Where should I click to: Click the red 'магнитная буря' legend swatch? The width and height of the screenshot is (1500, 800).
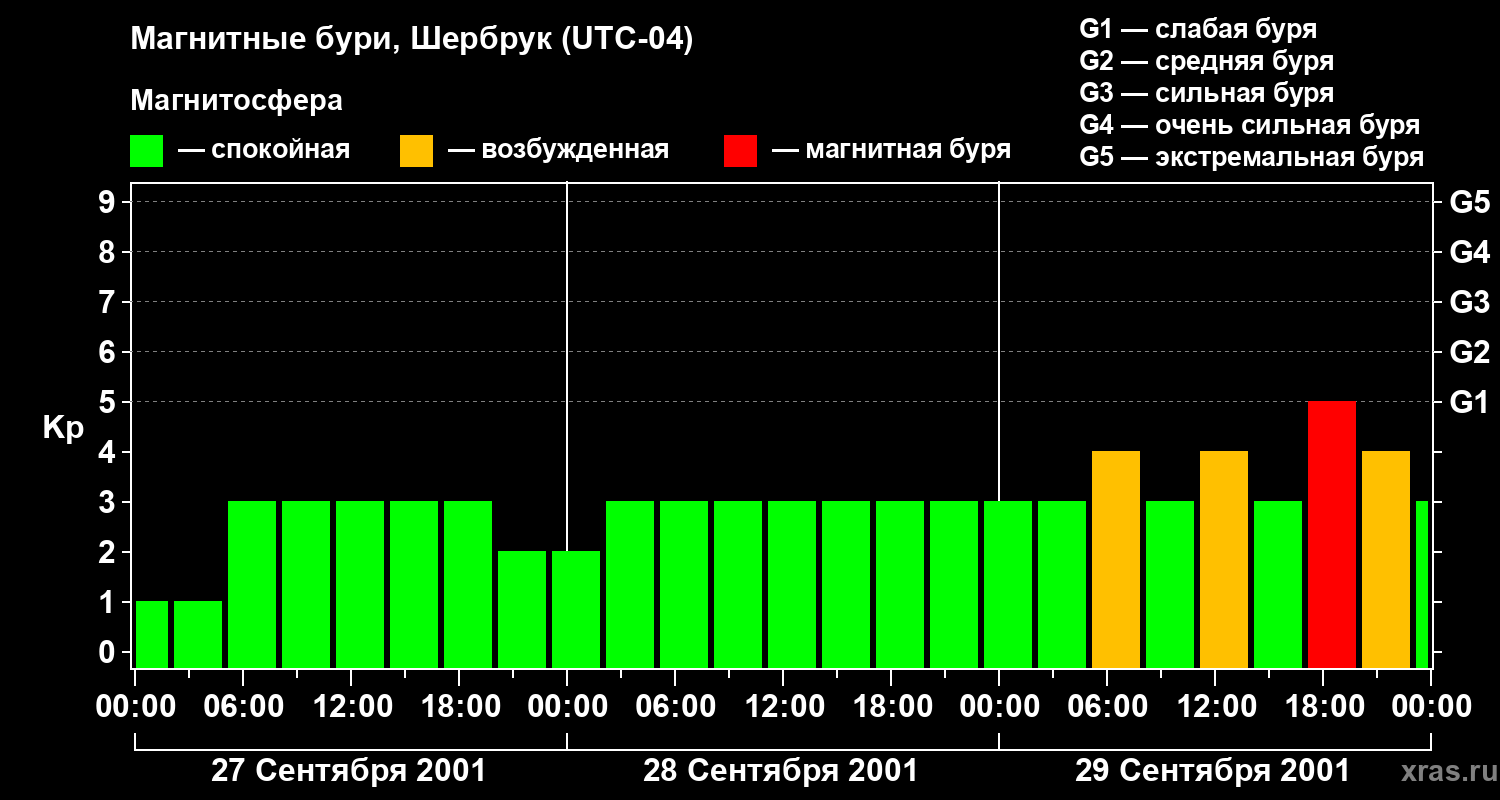tap(741, 151)
